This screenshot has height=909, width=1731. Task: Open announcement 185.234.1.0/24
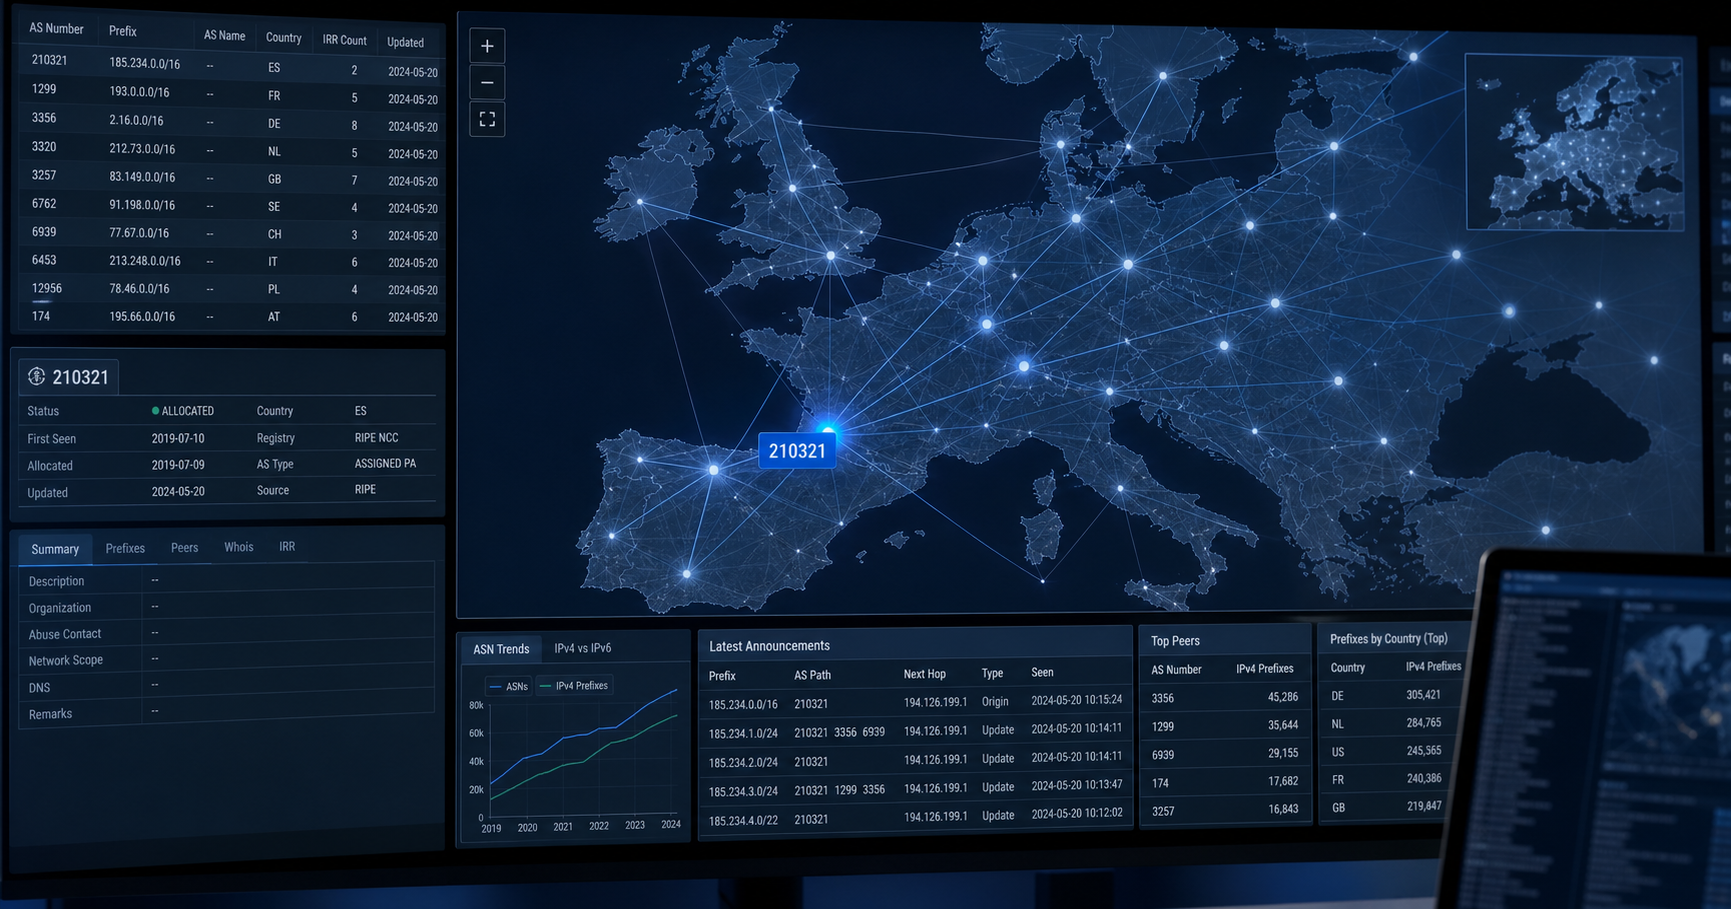(915, 732)
